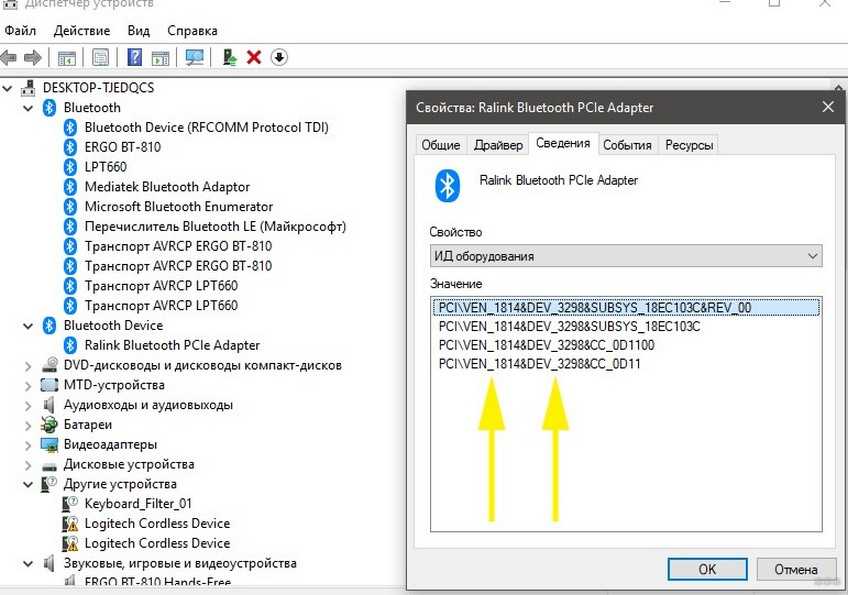Collapse the DESKTOP-TJEDQCS root node
The height and width of the screenshot is (595, 848).
(x=7, y=88)
